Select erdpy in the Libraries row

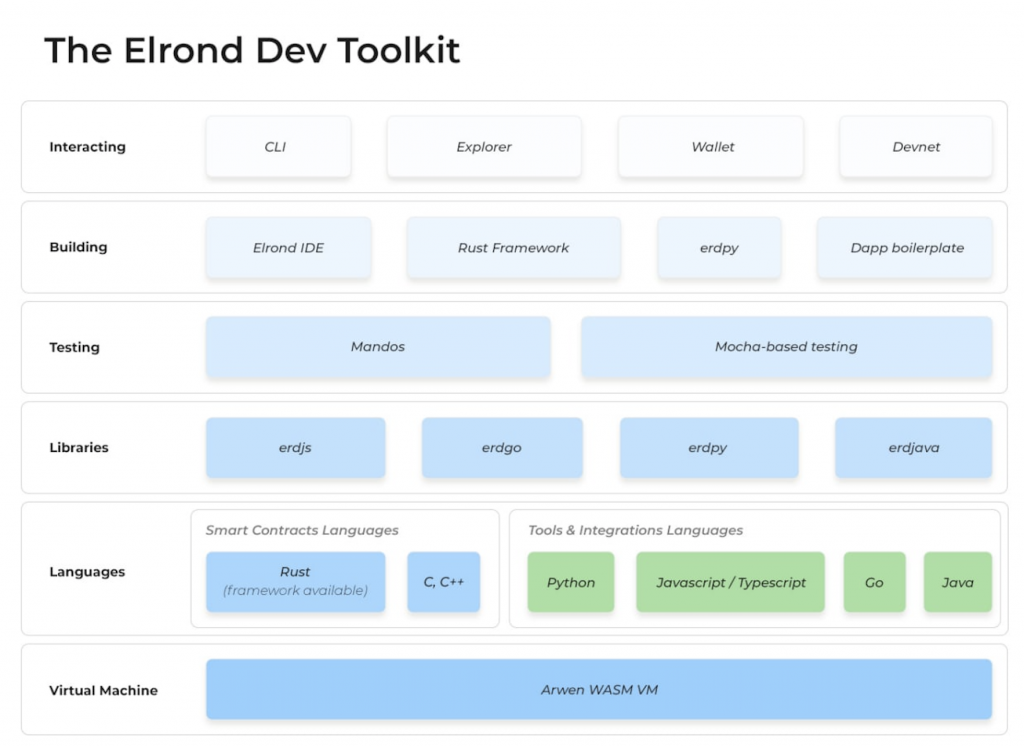[709, 447]
